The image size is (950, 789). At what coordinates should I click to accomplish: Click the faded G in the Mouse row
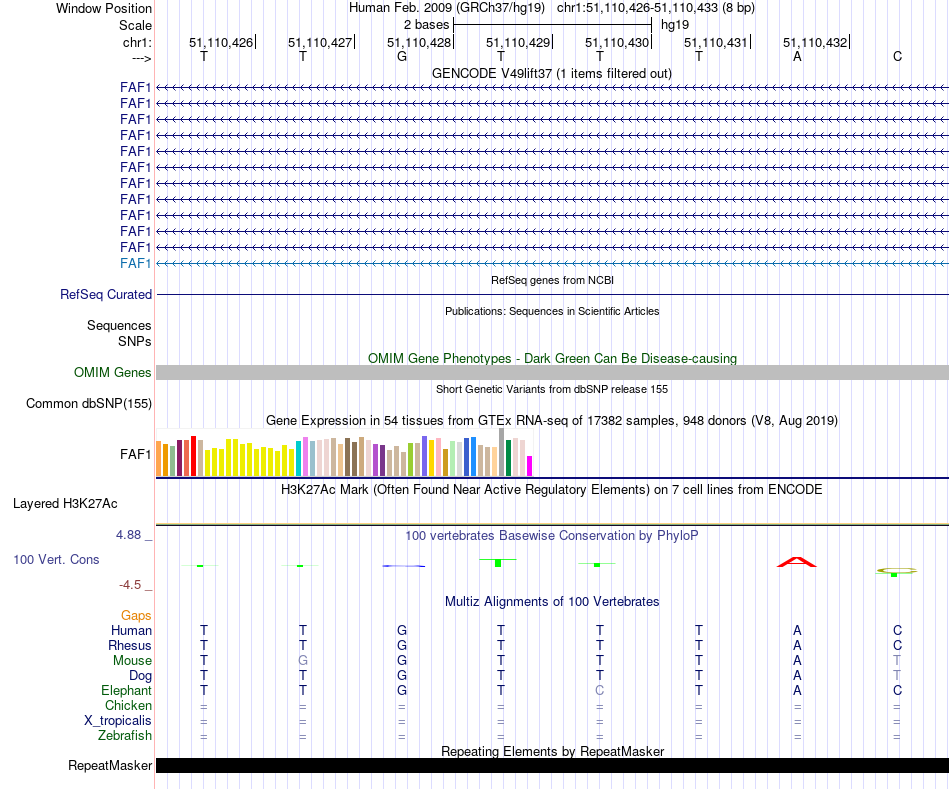(x=303, y=661)
